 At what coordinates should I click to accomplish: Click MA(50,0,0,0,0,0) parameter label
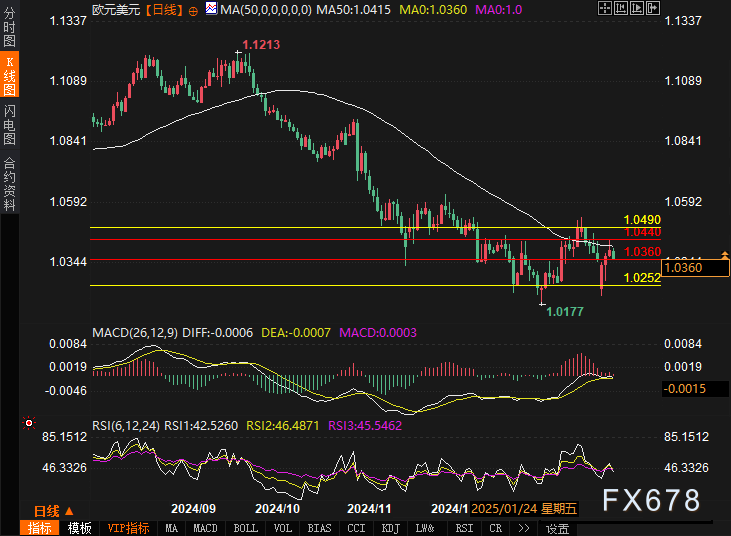pyautogui.click(x=266, y=9)
